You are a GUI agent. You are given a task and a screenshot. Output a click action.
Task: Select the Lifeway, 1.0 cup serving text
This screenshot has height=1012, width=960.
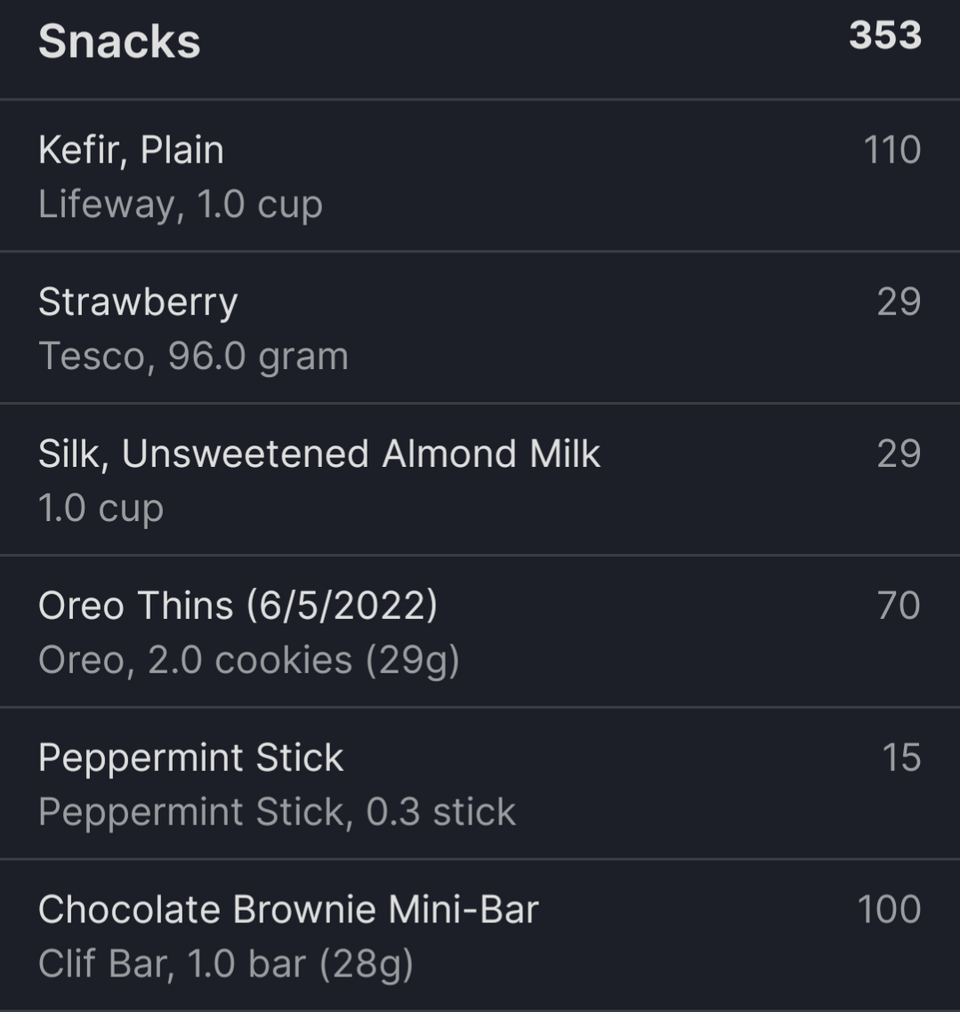point(180,205)
